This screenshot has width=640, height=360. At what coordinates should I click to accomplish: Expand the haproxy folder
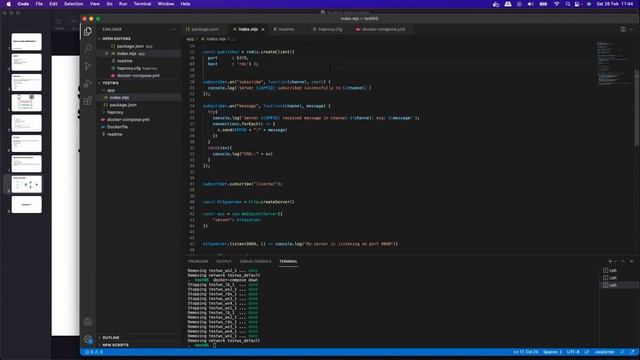[115, 112]
